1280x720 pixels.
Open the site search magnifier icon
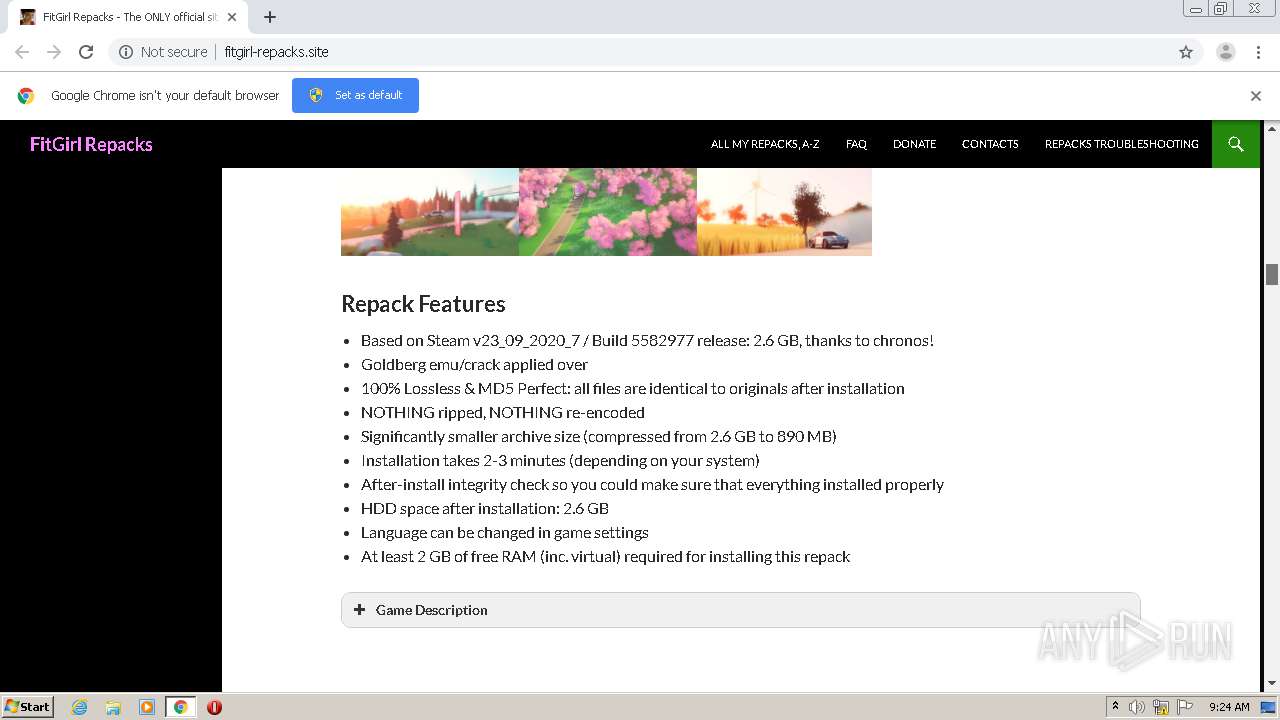tap(1236, 144)
